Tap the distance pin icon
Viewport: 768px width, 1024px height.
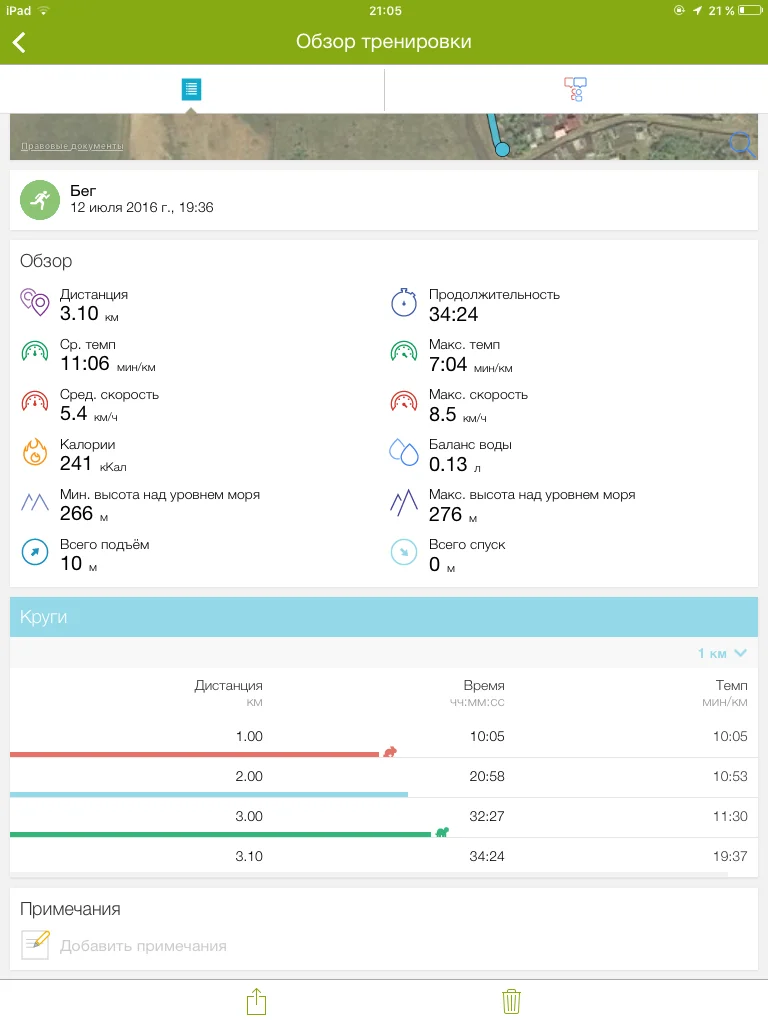[35, 302]
